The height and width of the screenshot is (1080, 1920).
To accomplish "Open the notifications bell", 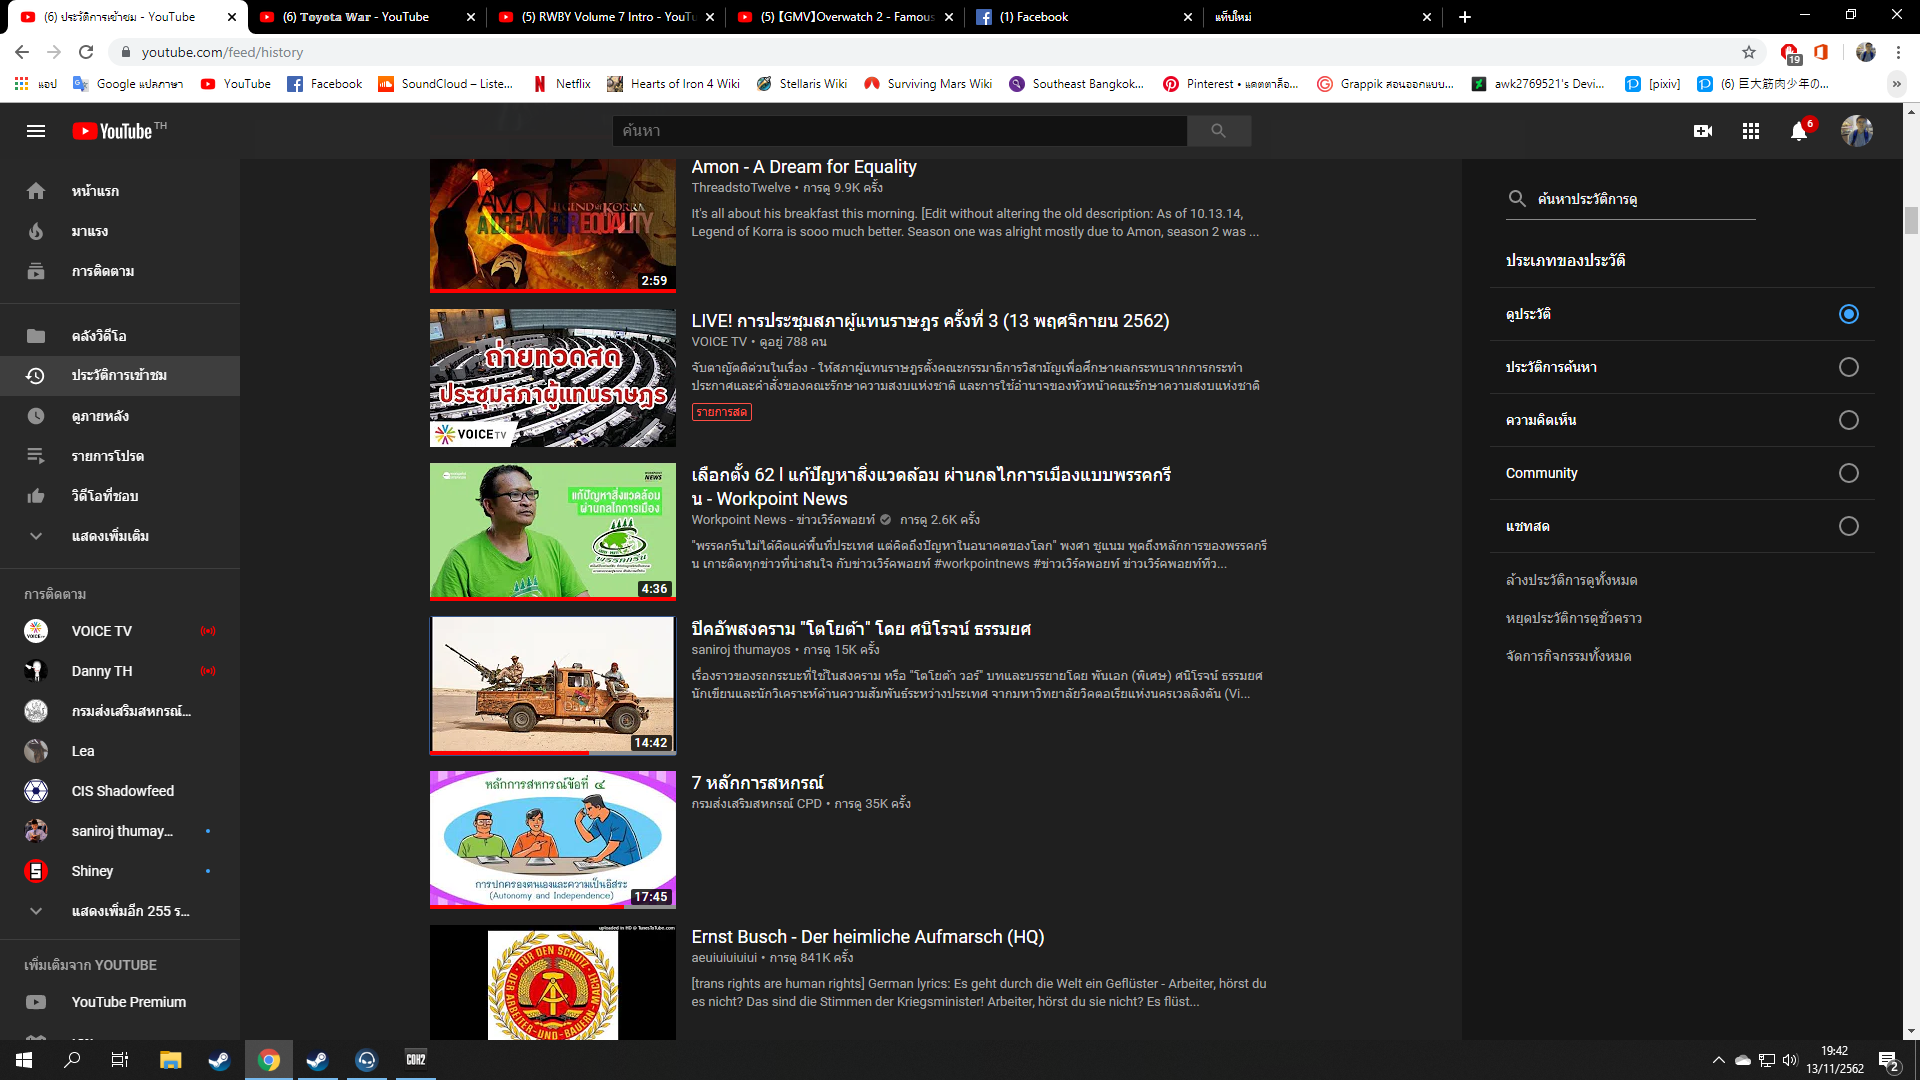I will point(1799,131).
